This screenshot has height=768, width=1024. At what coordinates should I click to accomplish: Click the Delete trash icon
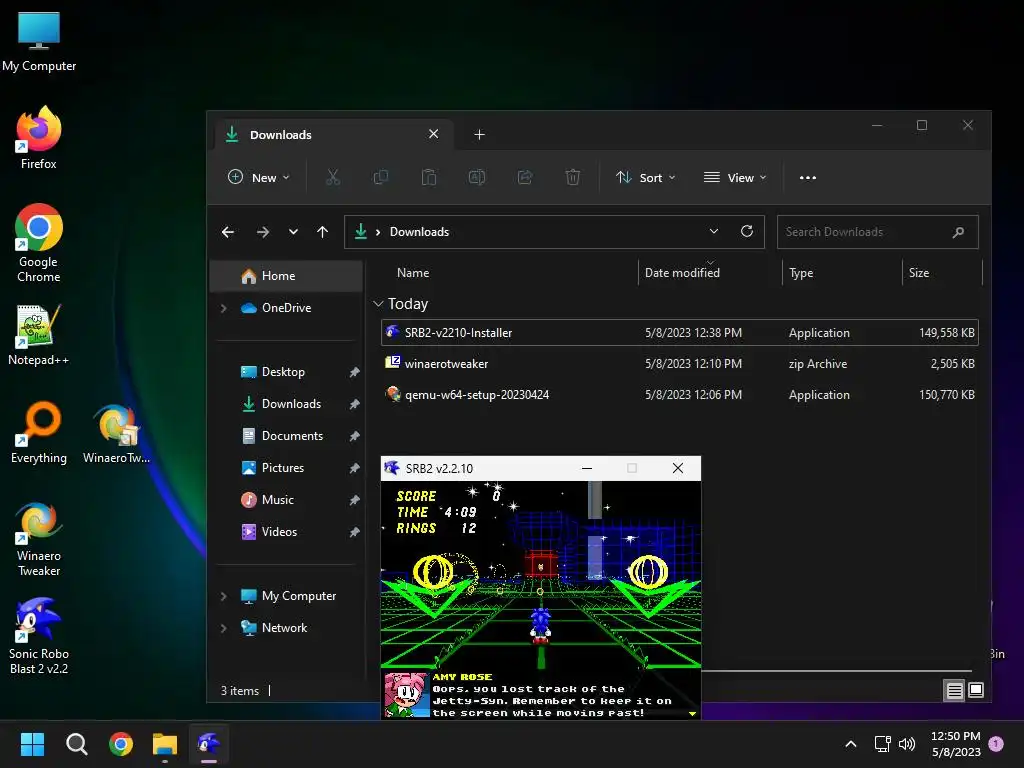point(573,177)
